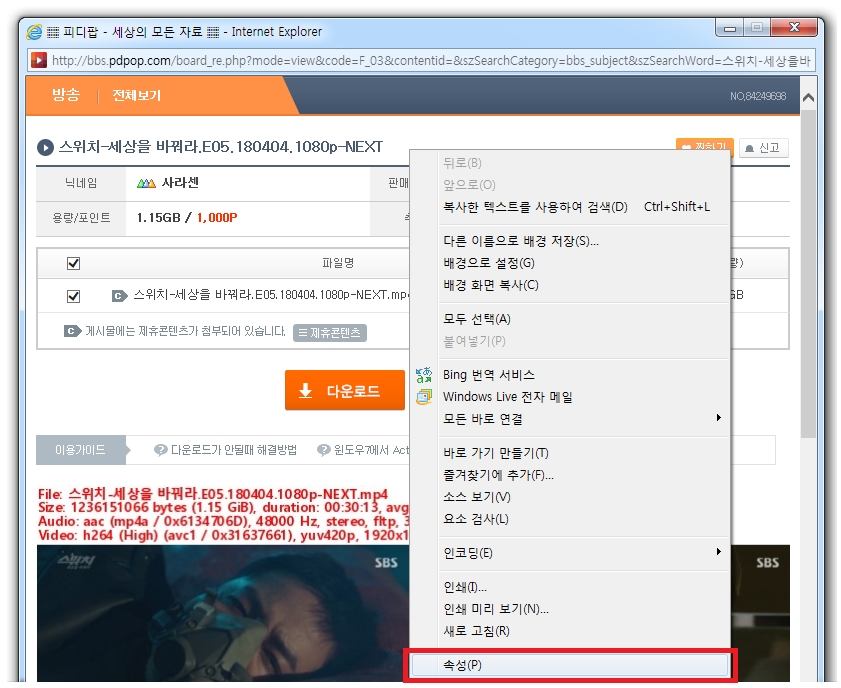Click the red 1,000P point value

217,218
